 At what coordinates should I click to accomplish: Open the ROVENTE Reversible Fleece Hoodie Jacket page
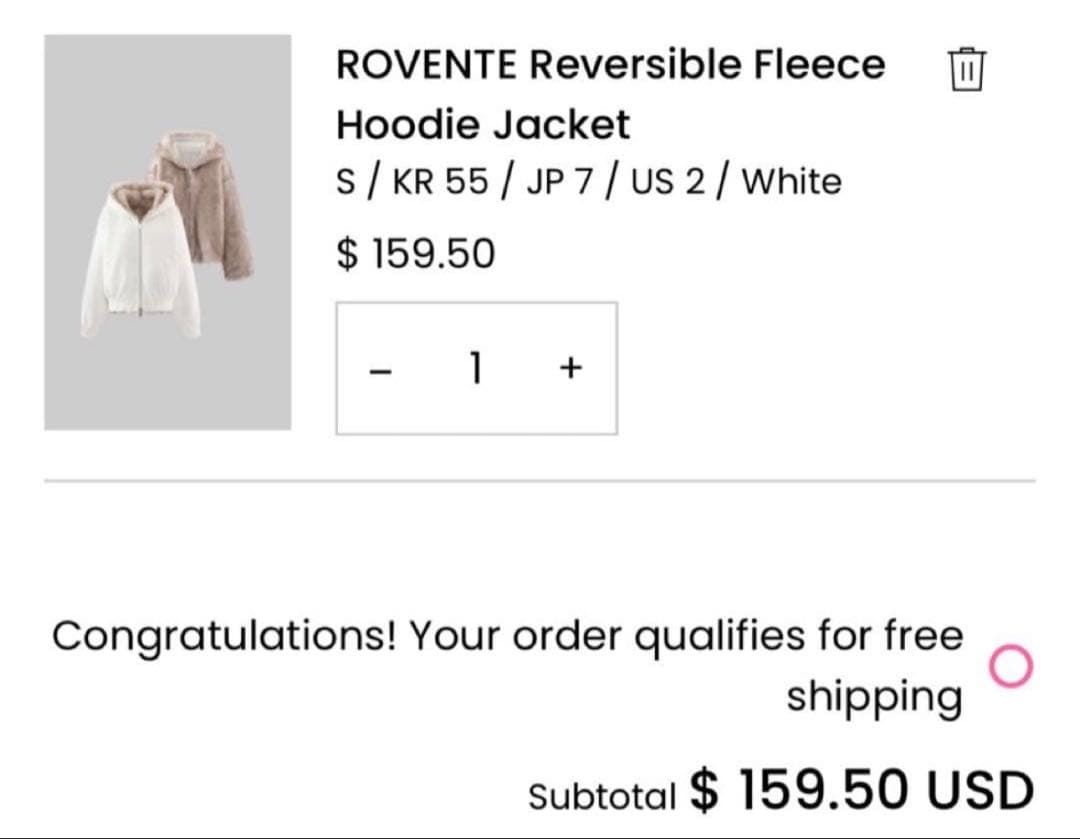610,94
